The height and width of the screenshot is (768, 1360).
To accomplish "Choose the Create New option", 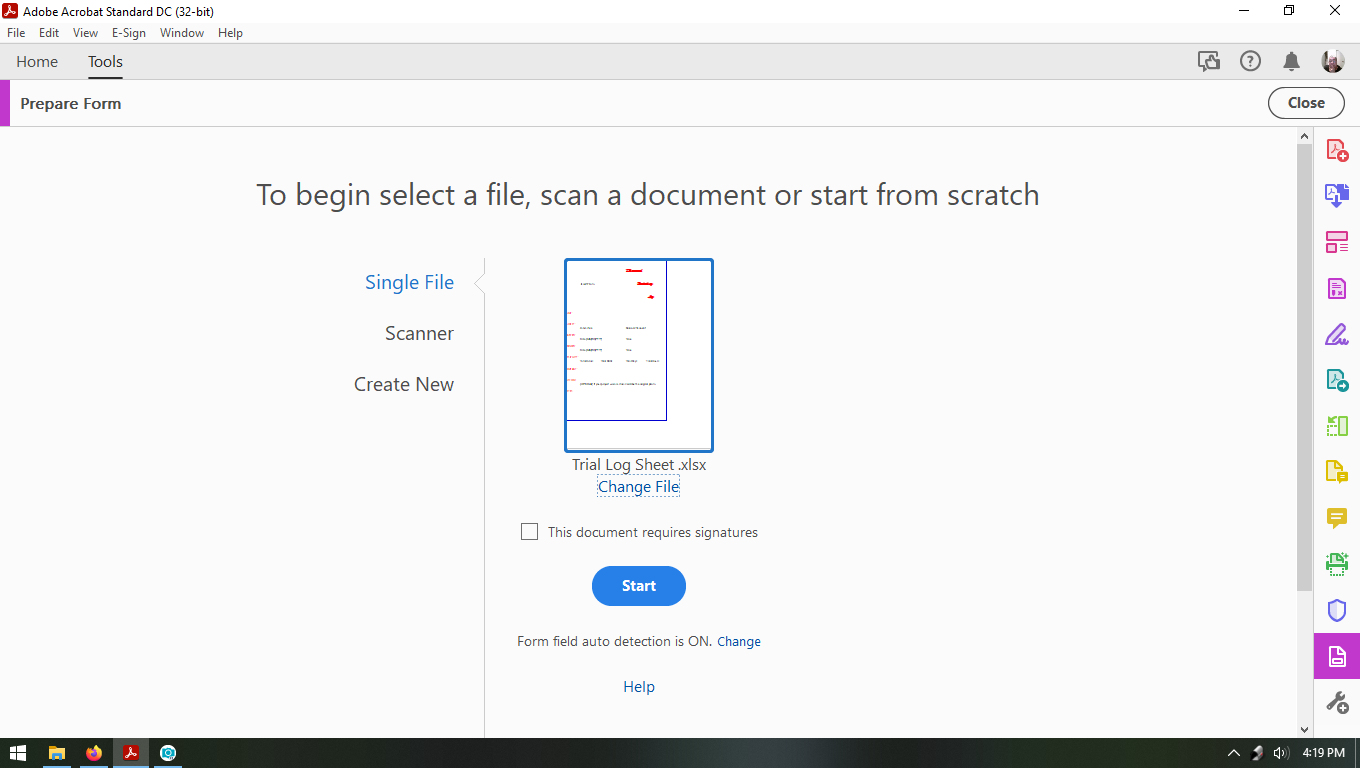I will pyautogui.click(x=404, y=384).
